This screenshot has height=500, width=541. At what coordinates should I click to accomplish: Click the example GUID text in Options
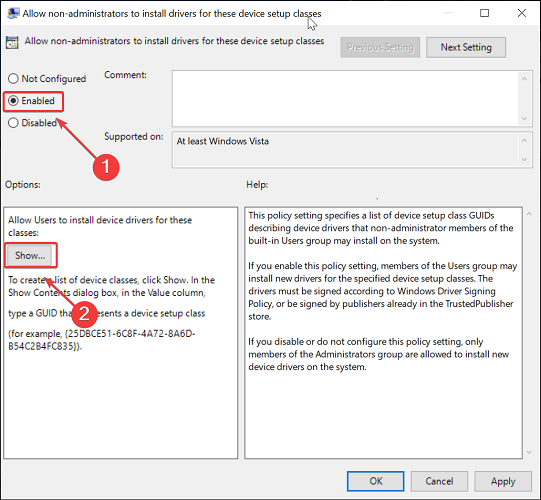[102, 340]
